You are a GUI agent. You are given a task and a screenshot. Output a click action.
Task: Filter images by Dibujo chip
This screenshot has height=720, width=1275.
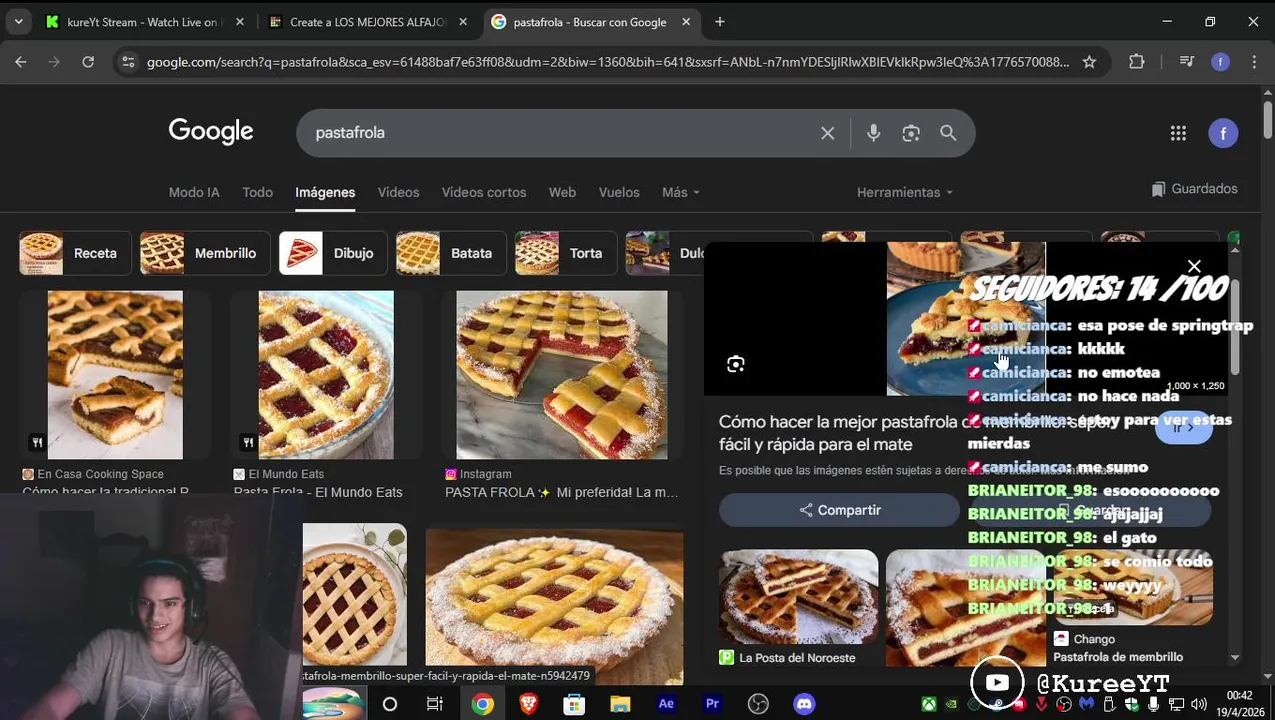pyautogui.click(x=333, y=253)
